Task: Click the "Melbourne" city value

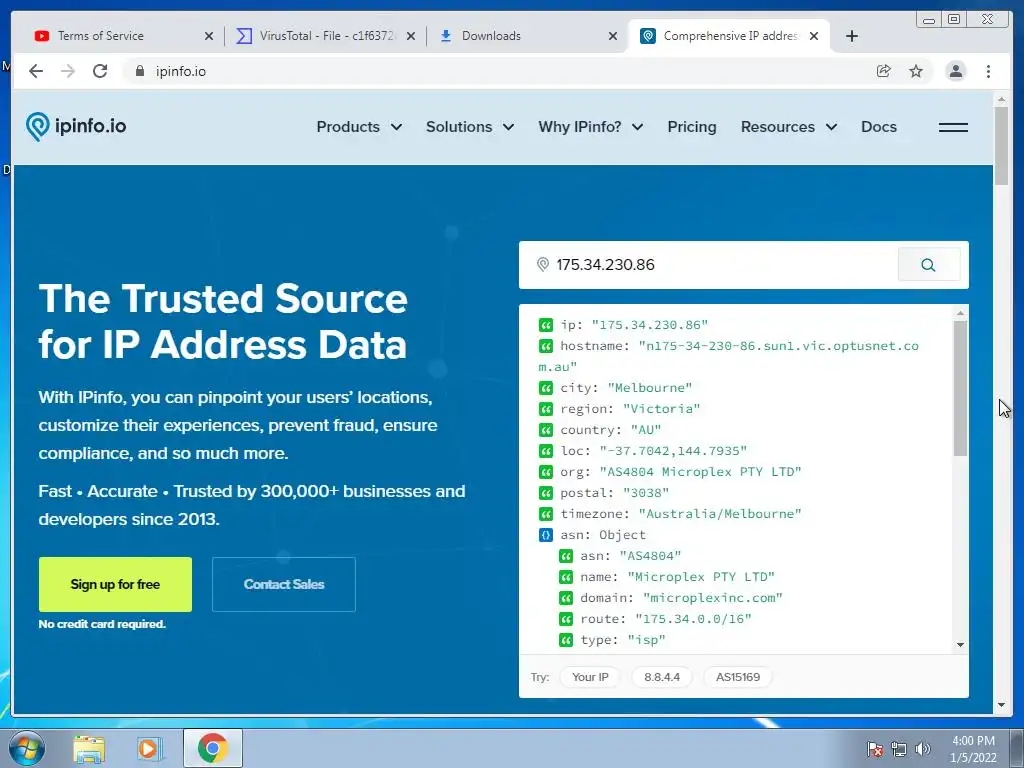Action: point(649,388)
